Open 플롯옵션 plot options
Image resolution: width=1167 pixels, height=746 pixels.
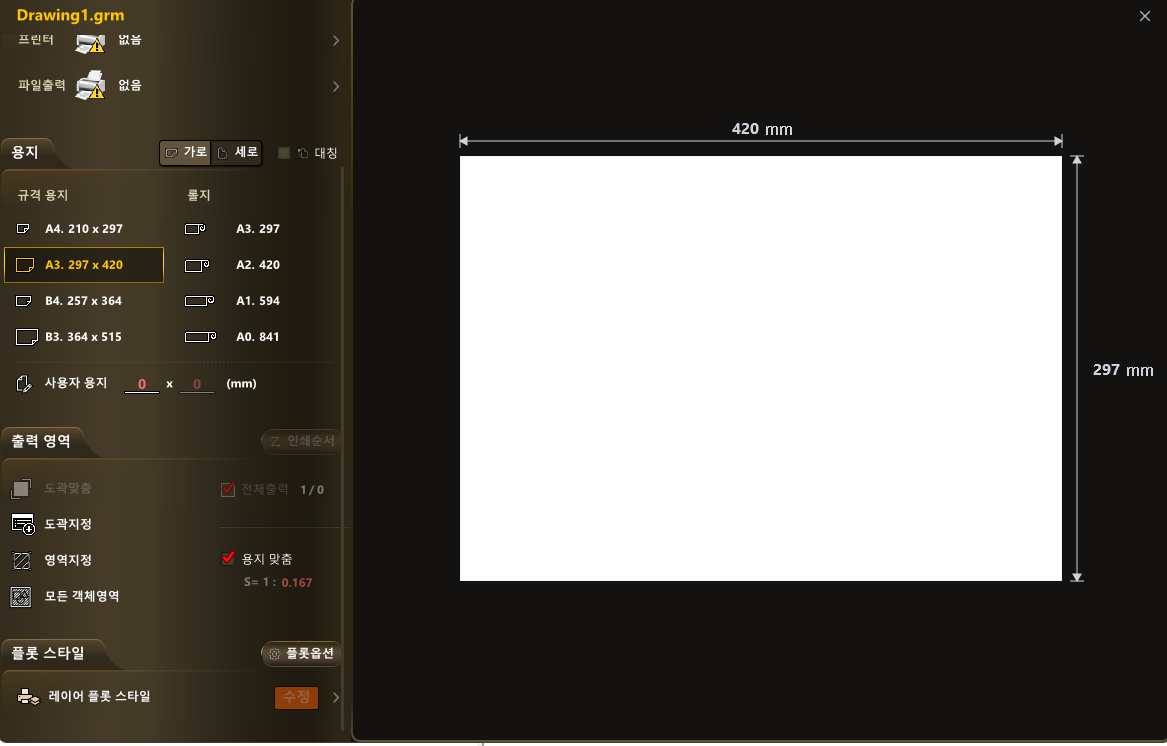(302, 654)
